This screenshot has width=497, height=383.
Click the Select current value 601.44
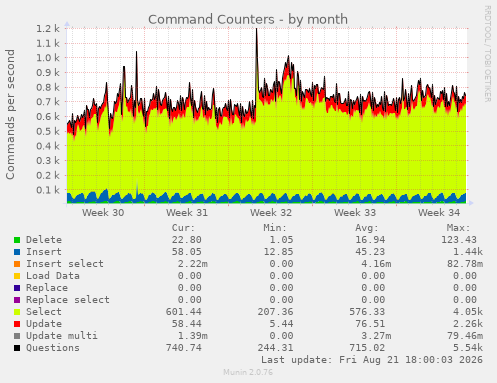coord(184,312)
